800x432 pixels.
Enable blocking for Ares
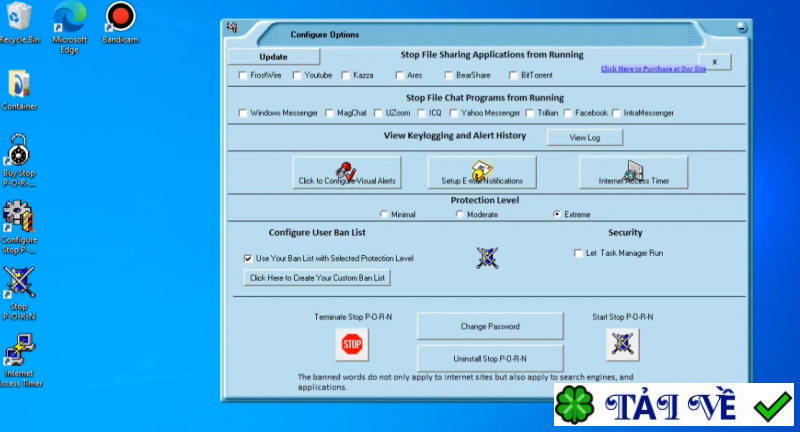click(x=399, y=75)
